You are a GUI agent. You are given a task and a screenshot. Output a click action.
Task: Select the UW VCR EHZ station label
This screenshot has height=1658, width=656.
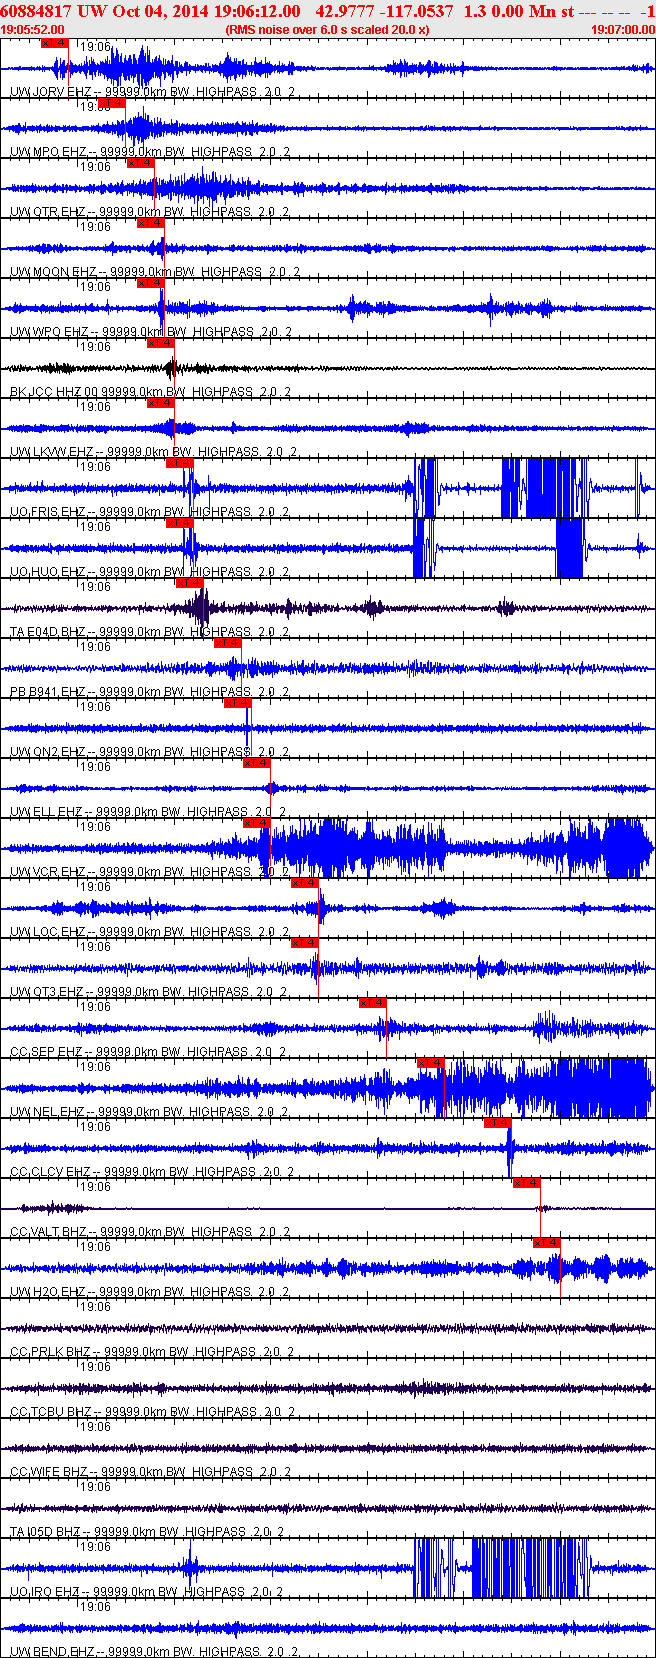click(150, 872)
